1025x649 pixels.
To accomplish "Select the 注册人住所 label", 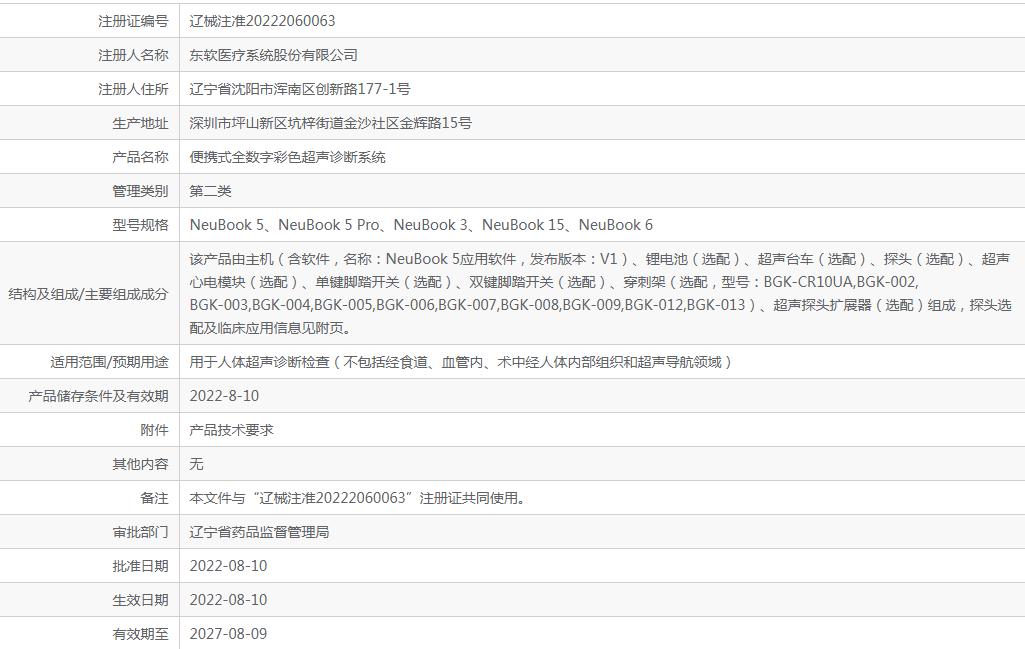I will point(133,89).
